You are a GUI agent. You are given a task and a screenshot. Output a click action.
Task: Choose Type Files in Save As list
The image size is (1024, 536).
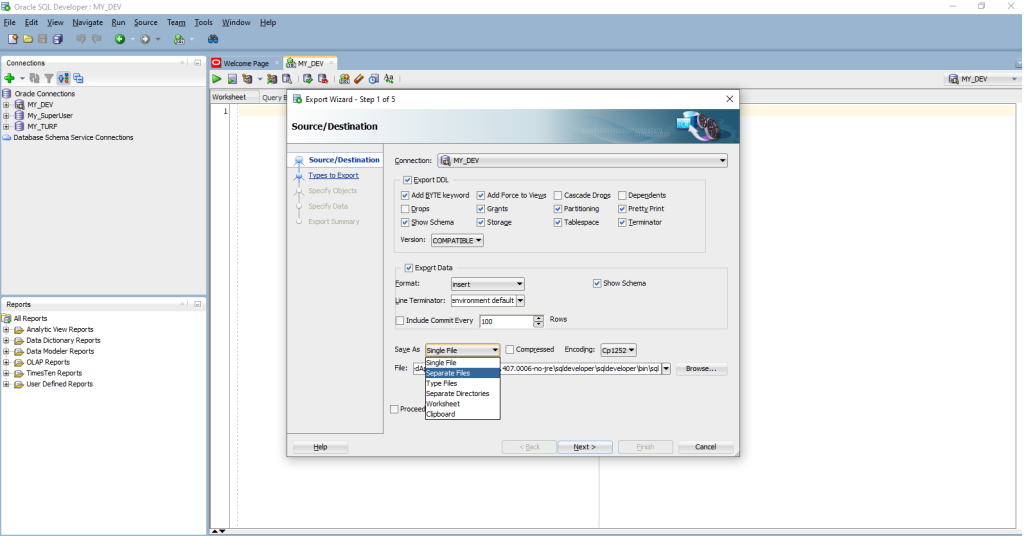pos(462,383)
